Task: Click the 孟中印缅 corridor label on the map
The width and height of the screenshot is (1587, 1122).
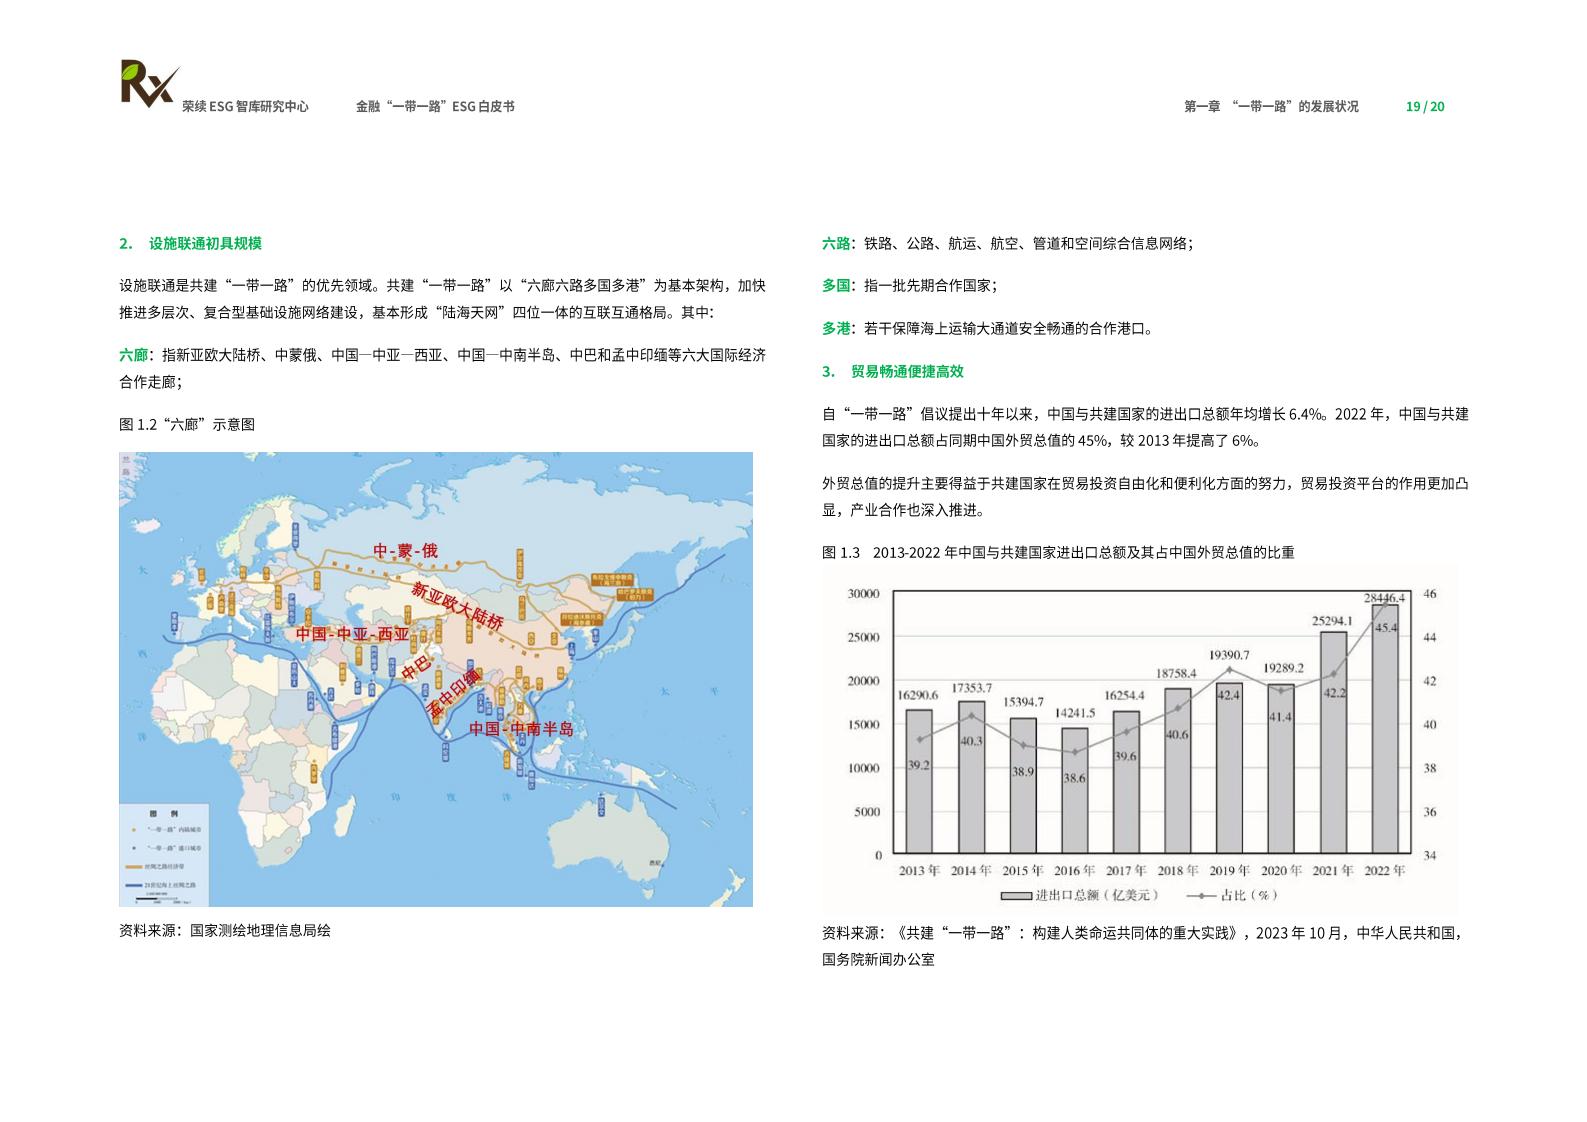Action: [452, 693]
